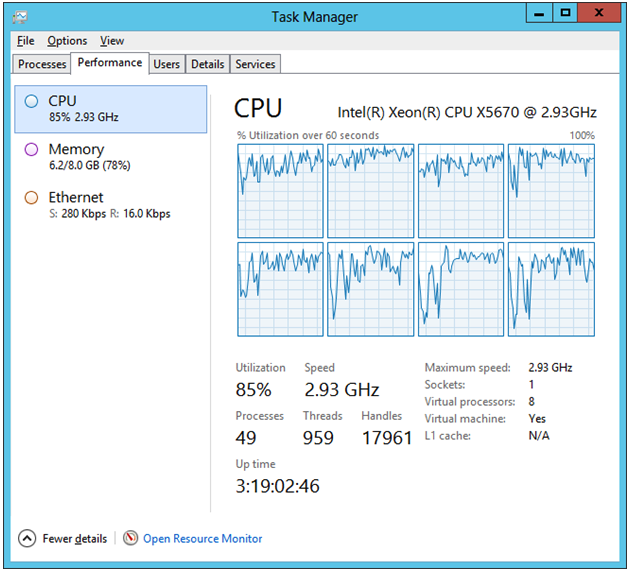Click the second CPU graph in top row
The image size is (631, 571).
[370, 191]
